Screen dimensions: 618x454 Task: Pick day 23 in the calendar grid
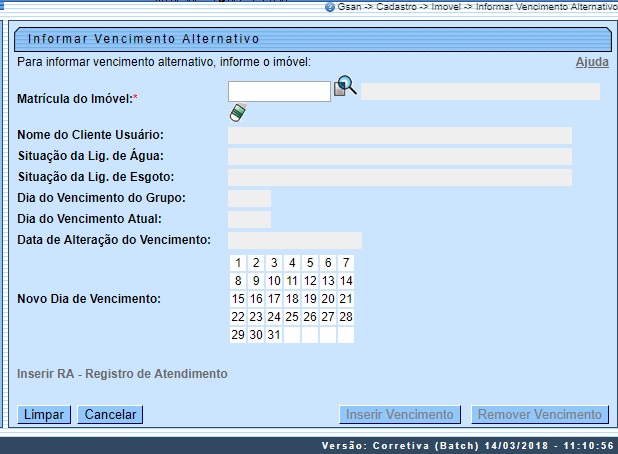(256, 317)
